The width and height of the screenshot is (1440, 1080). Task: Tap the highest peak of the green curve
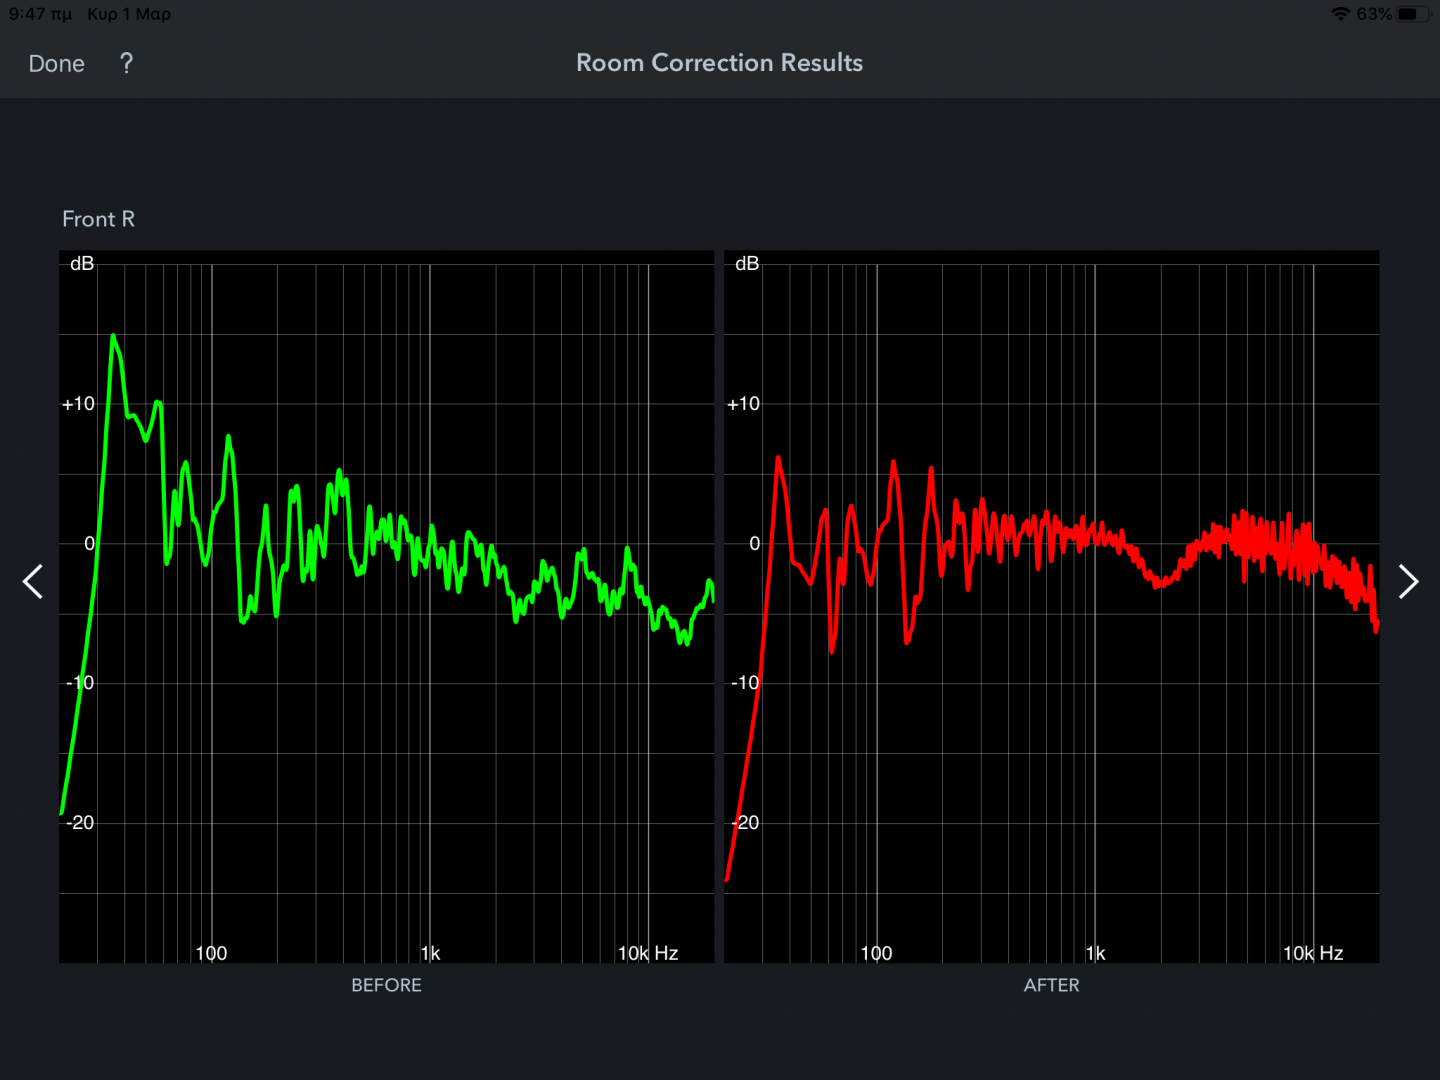[x=113, y=337]
